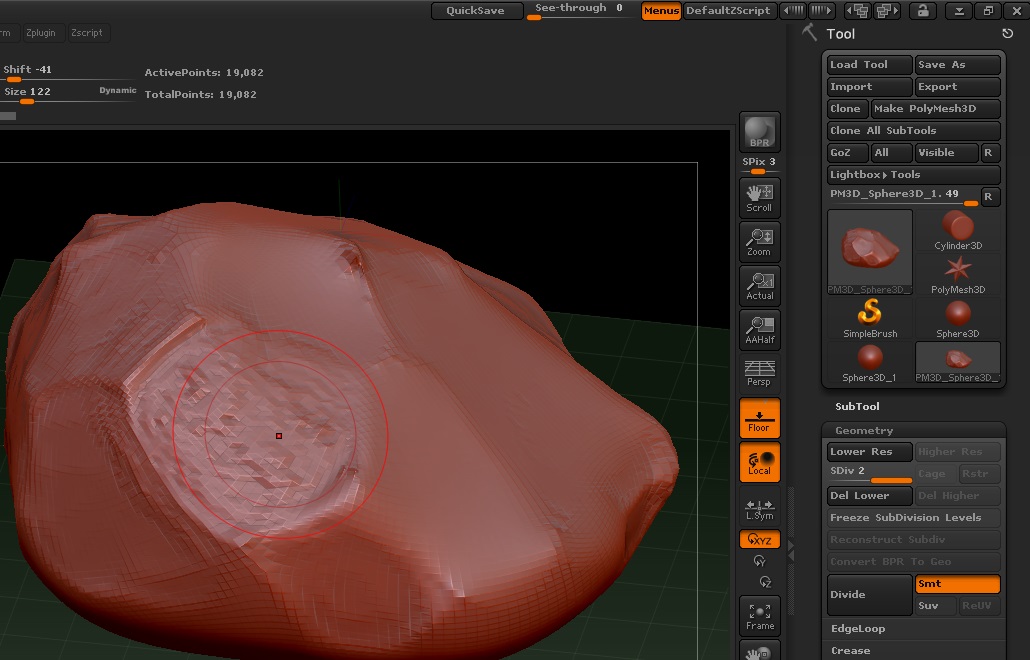Open the Zplugin menu

pos(41,33)
